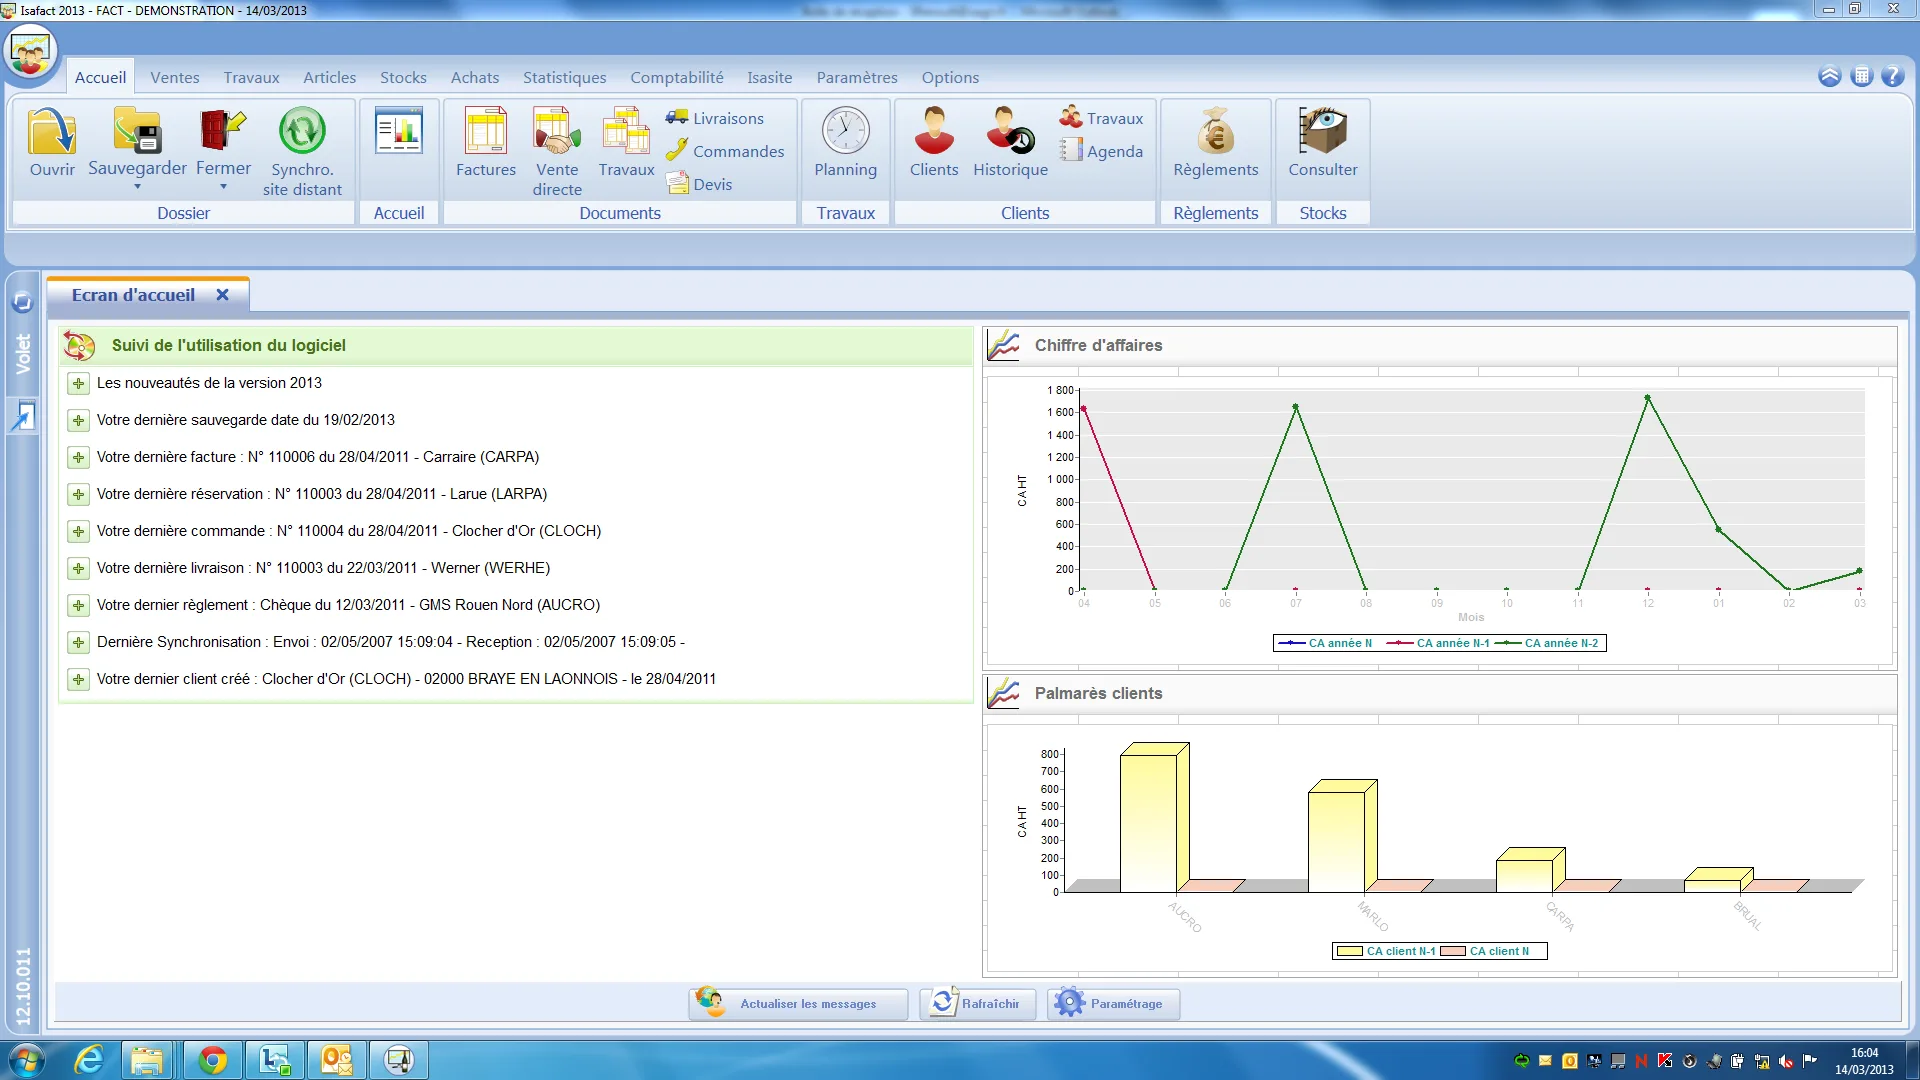Open the Accueil dashboard icon
Image resolution: width=1920 pixels, height=1080 pixels.
coord(399,132)
